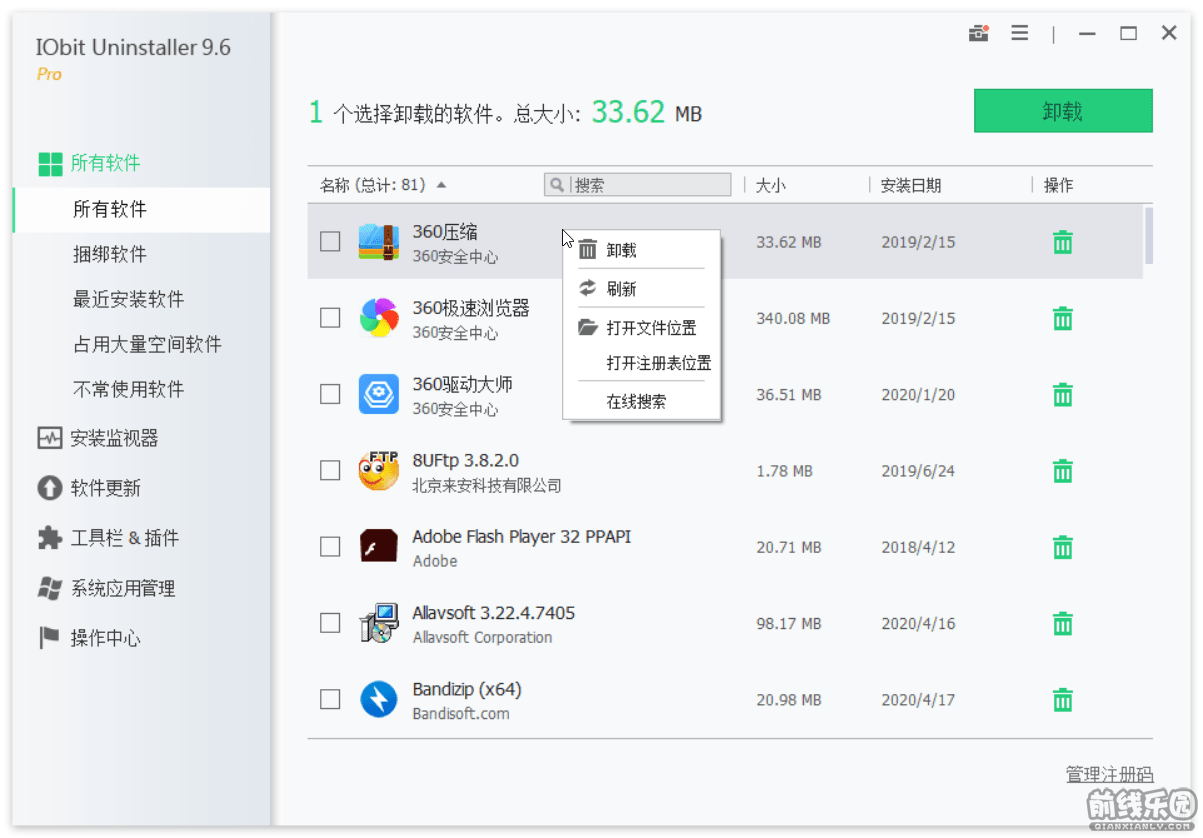Click the Allavsoft Corporation publisher text

[482, 638]
